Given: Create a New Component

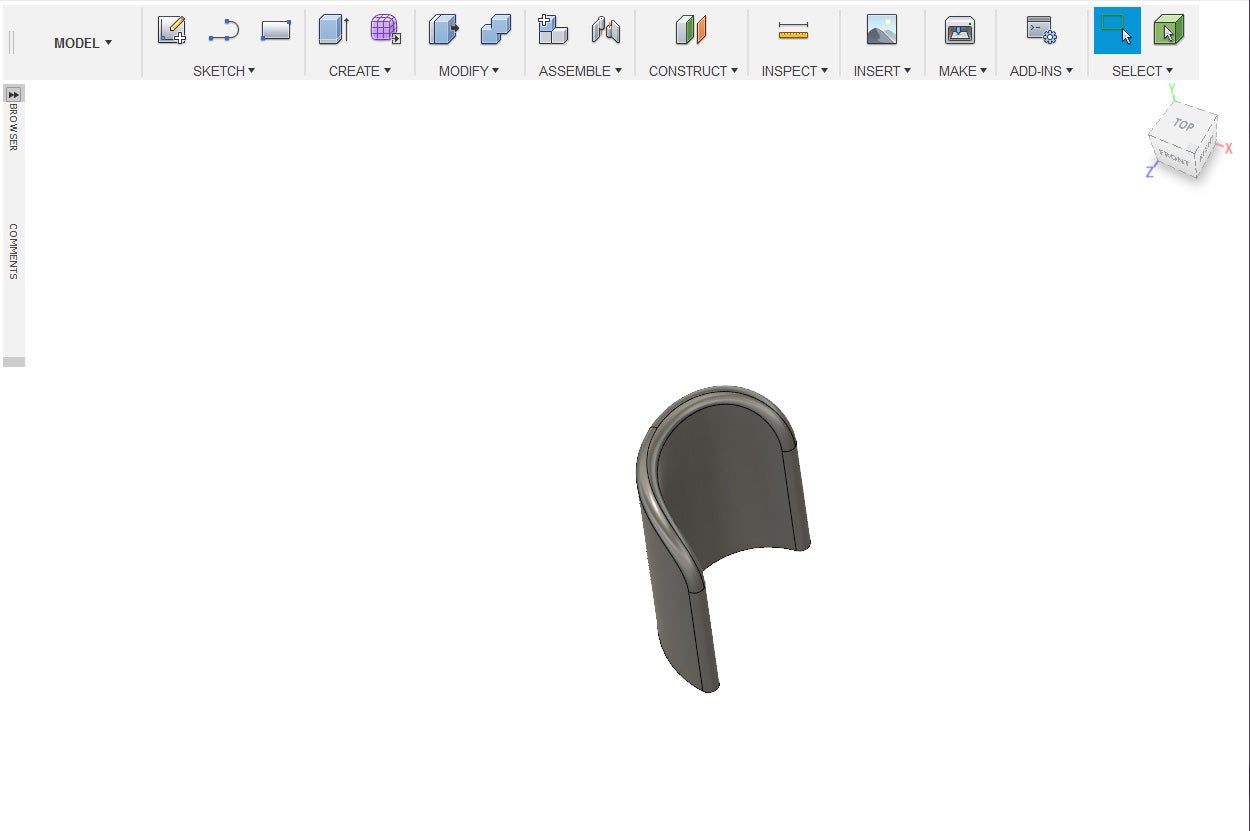Looking at the screenshot, I should [x=553, y=30].
